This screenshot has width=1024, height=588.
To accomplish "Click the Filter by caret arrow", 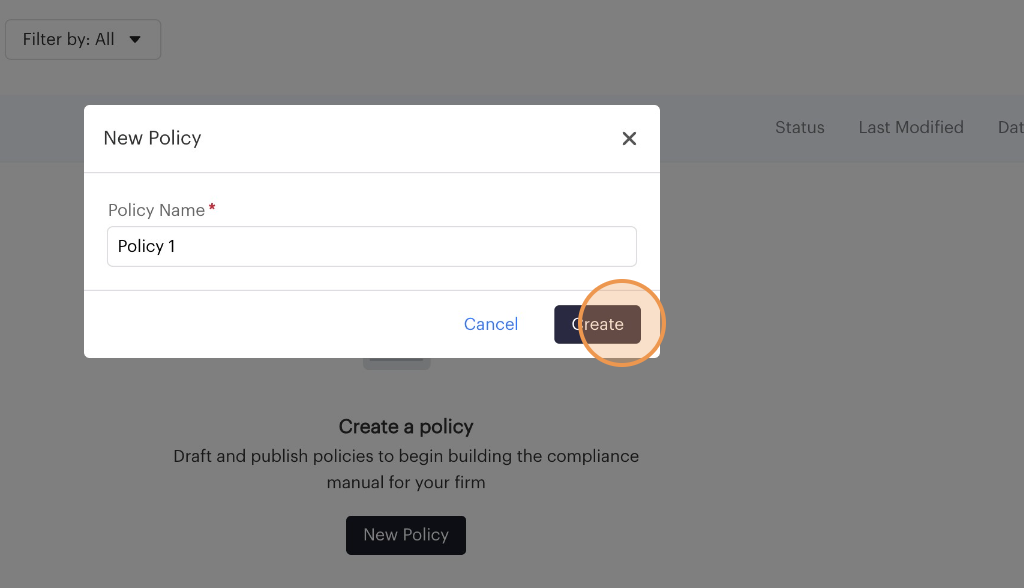I will 135,40.
